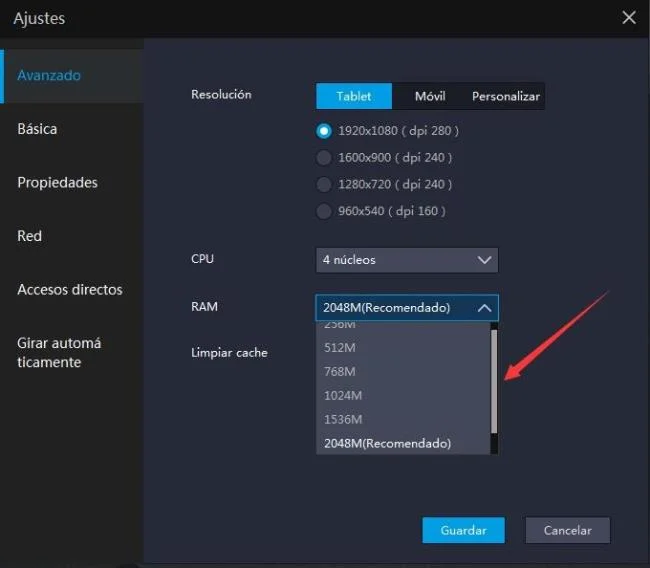Click the RAM list scrollbar thumb

(494, 381)
